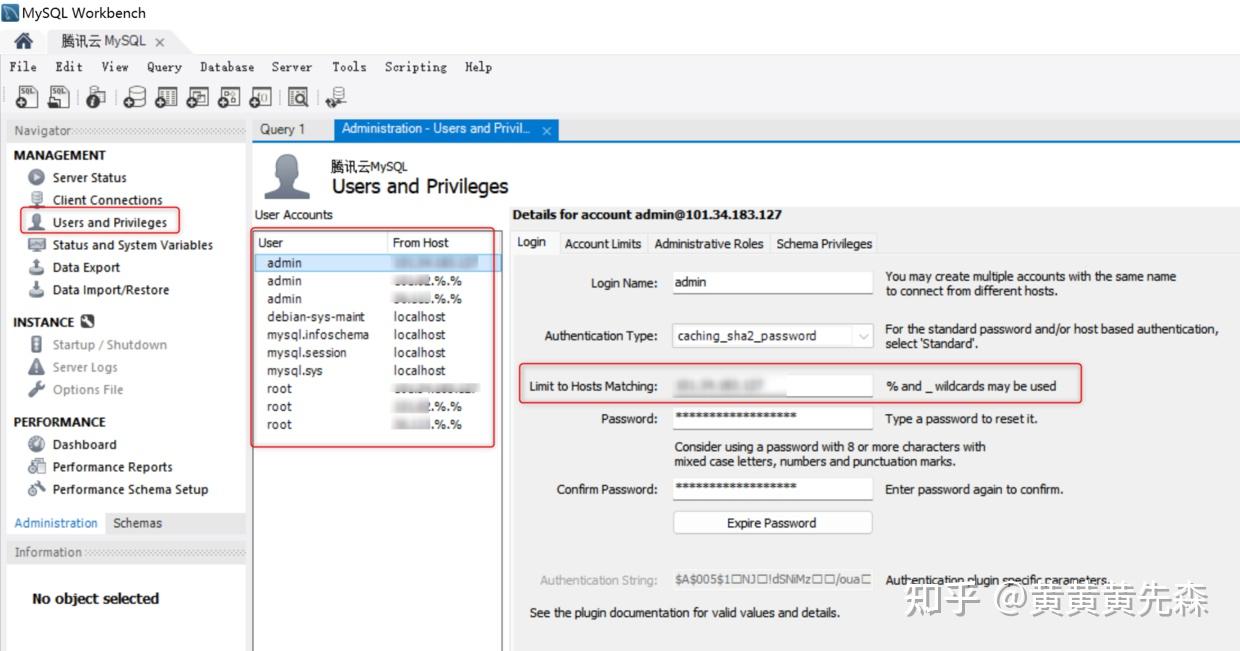Open the Query menu
Image resolution: width=1240 pixels, height=651 pixels.
pos(164,67)
